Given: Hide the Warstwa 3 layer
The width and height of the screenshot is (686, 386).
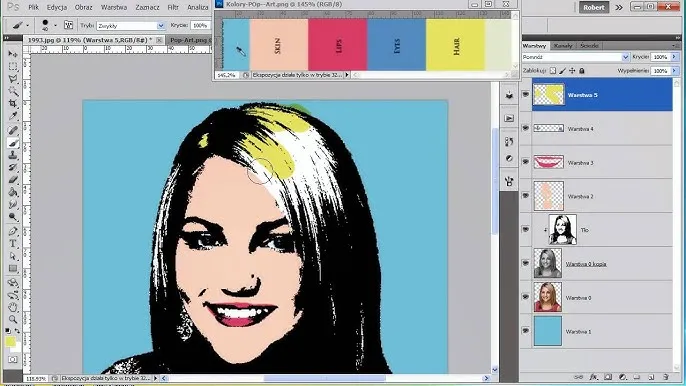Looking at the screenshot, I should pyautogui.click(x=525, y=162).
